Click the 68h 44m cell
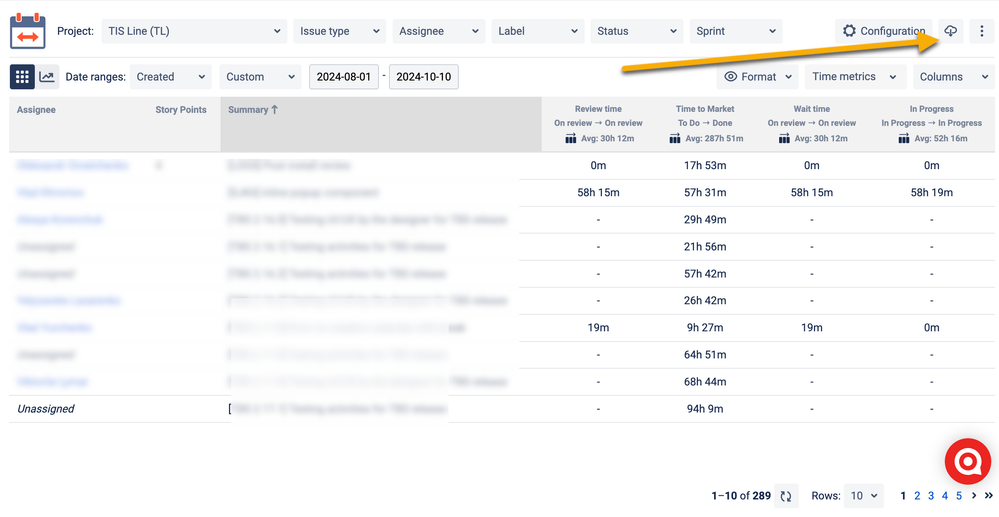This screenshot has width=999, height=517. point(705,382)
